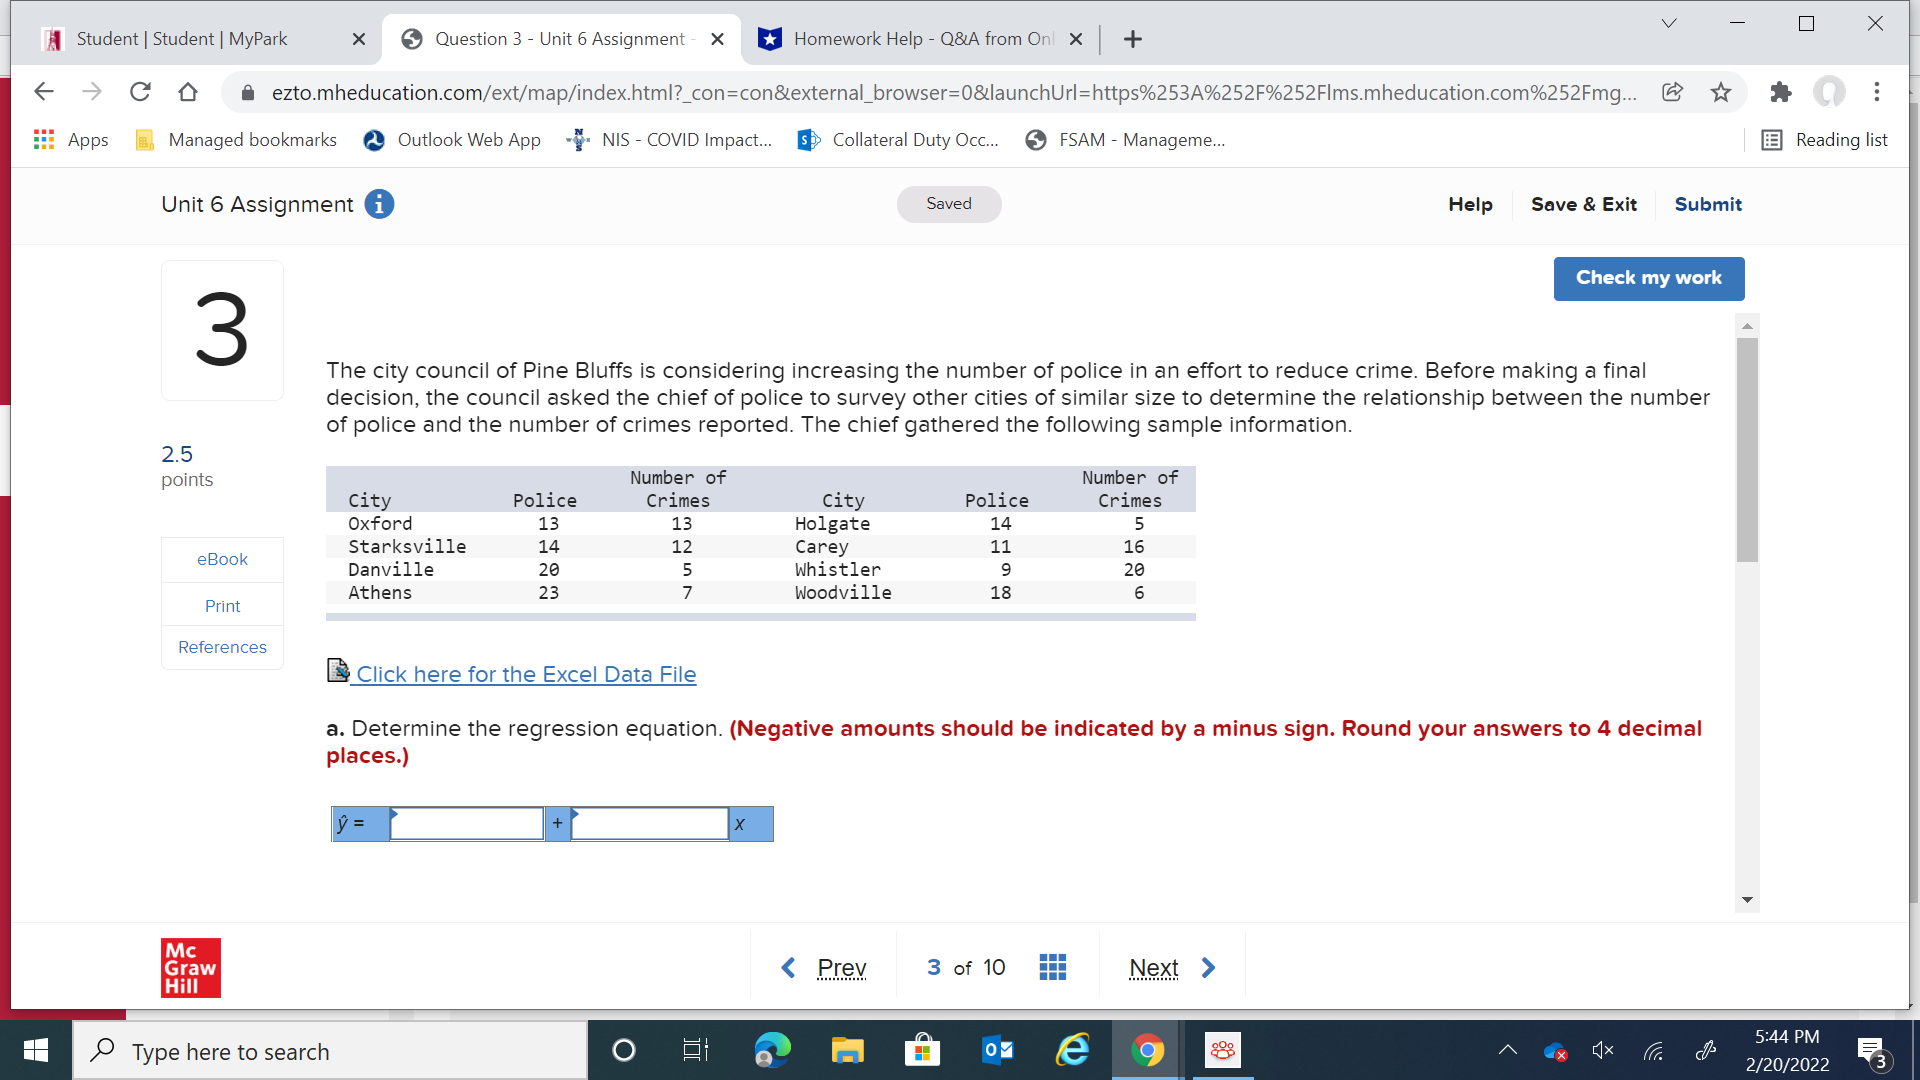Open the eBook resource link
1920x1080 pixels.
[222, 559]
